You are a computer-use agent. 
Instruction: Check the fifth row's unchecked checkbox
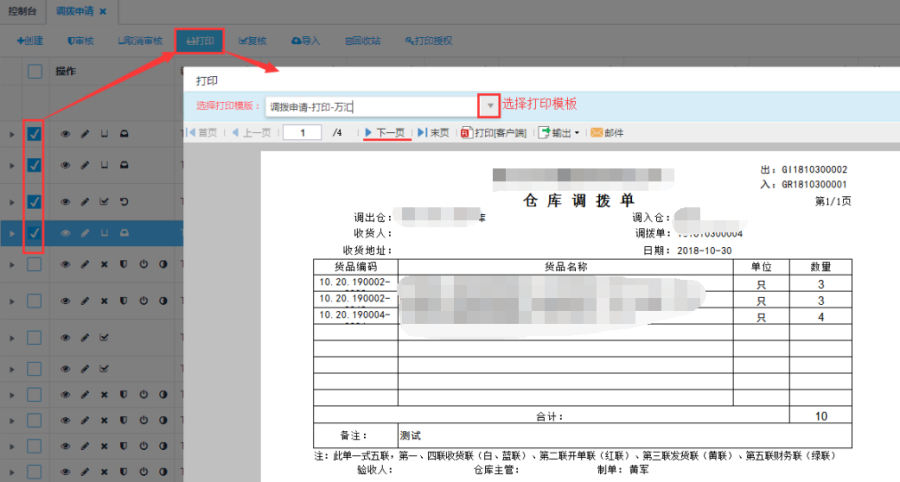coord(34,265)
